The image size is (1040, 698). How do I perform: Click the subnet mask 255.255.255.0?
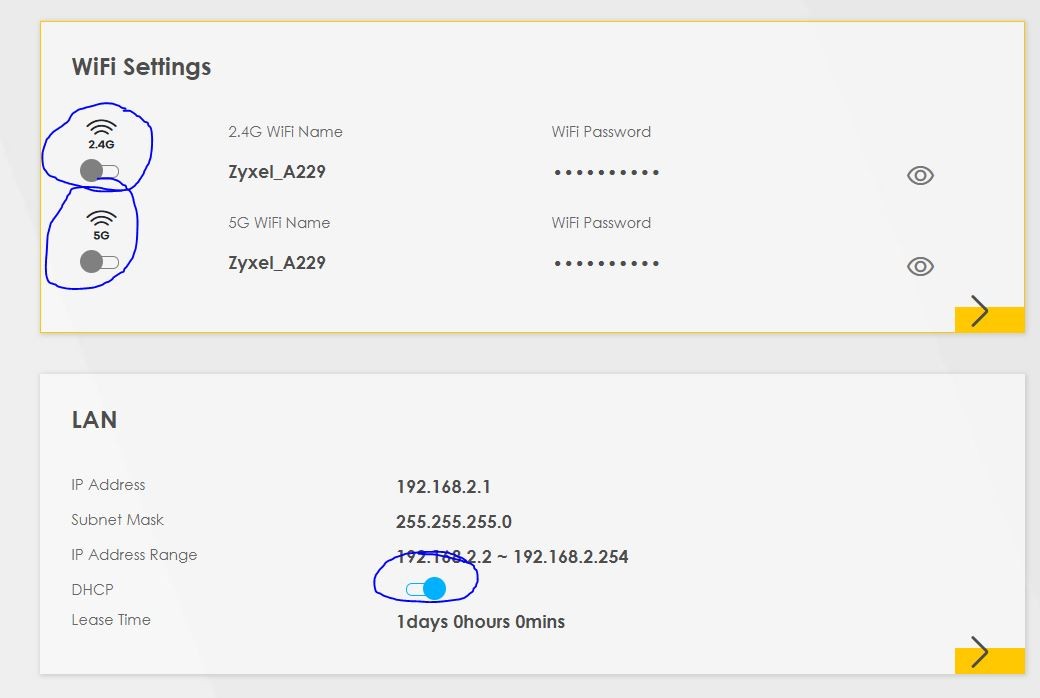point(454,522)
